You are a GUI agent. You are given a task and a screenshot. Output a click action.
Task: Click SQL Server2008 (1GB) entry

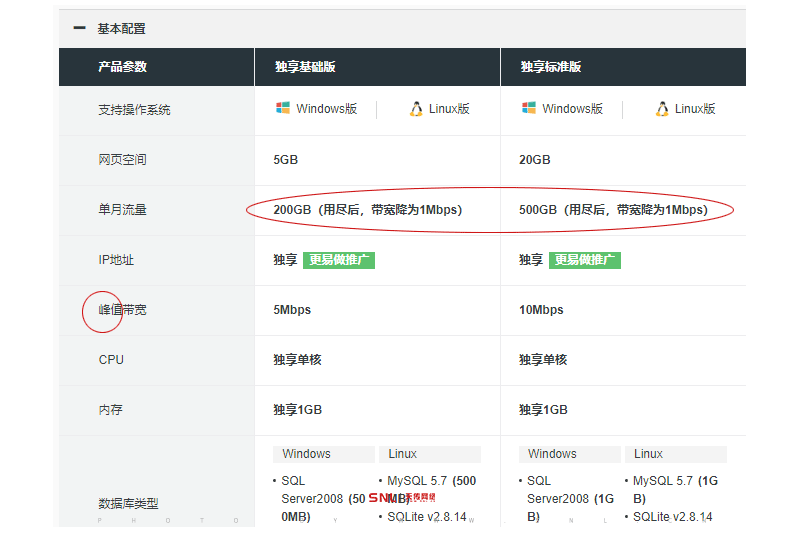pos(570,499)
